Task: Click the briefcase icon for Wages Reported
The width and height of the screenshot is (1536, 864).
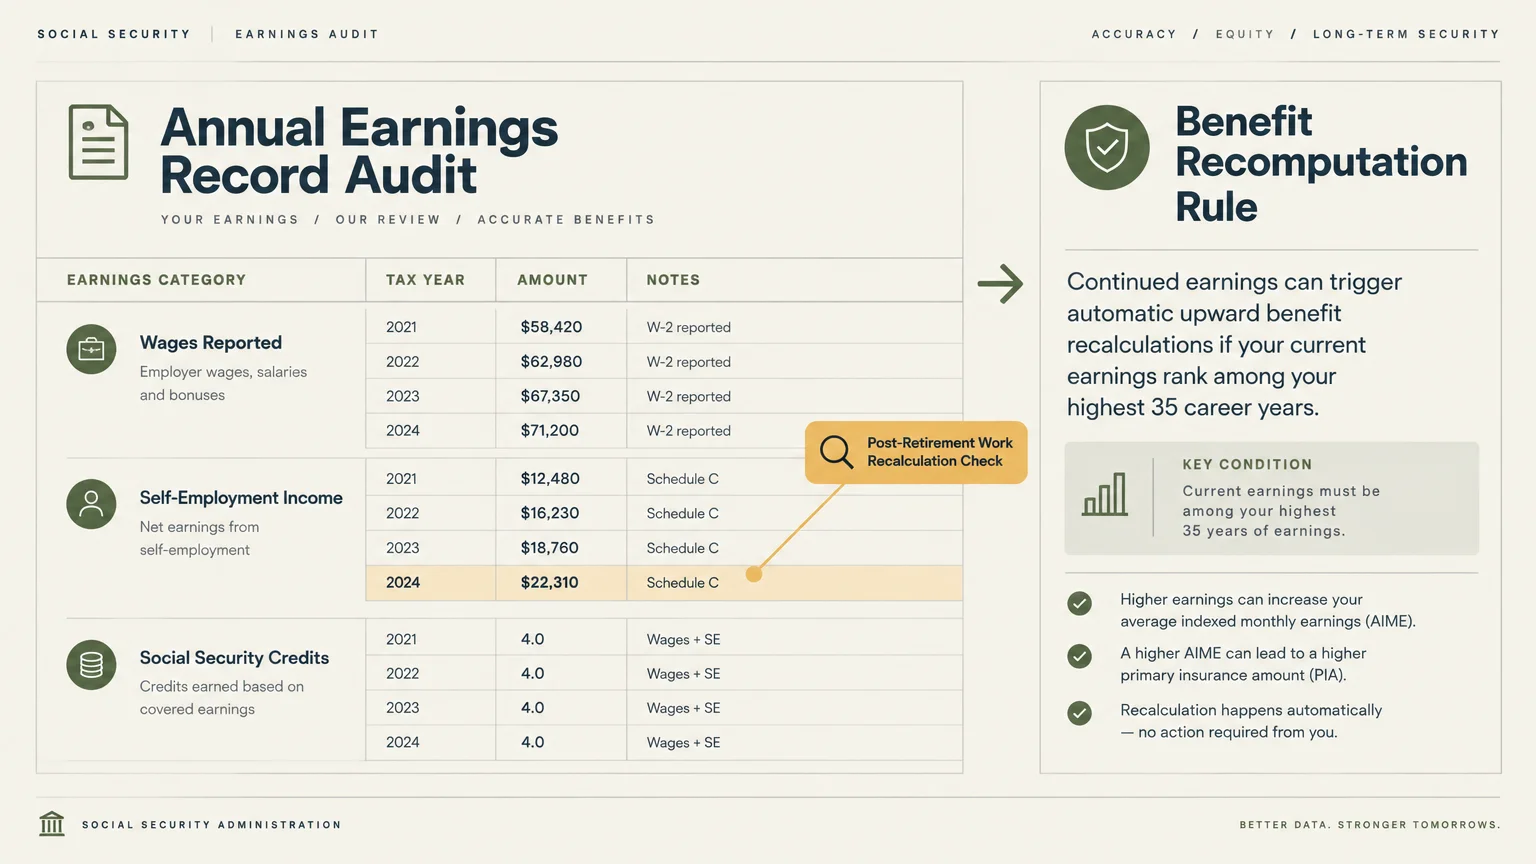Action: click(x=91, y=349)
